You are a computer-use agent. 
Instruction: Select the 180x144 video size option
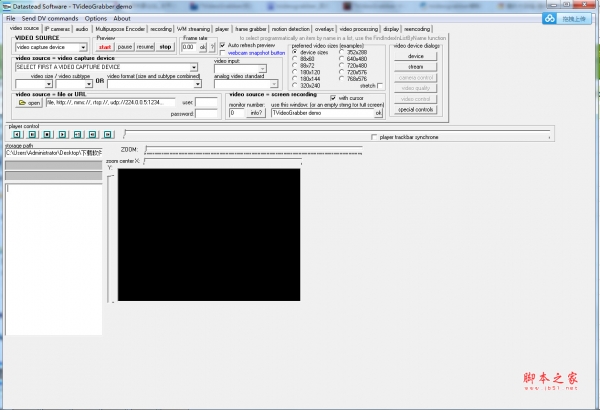[295, 78]
